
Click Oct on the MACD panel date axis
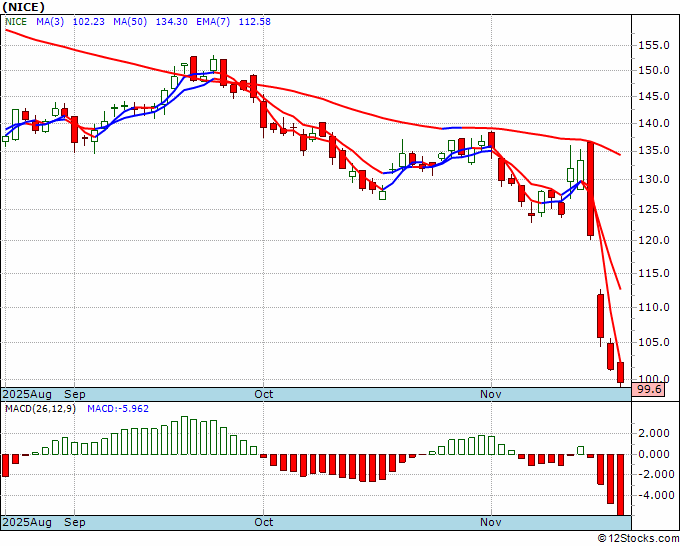(264, 522)
